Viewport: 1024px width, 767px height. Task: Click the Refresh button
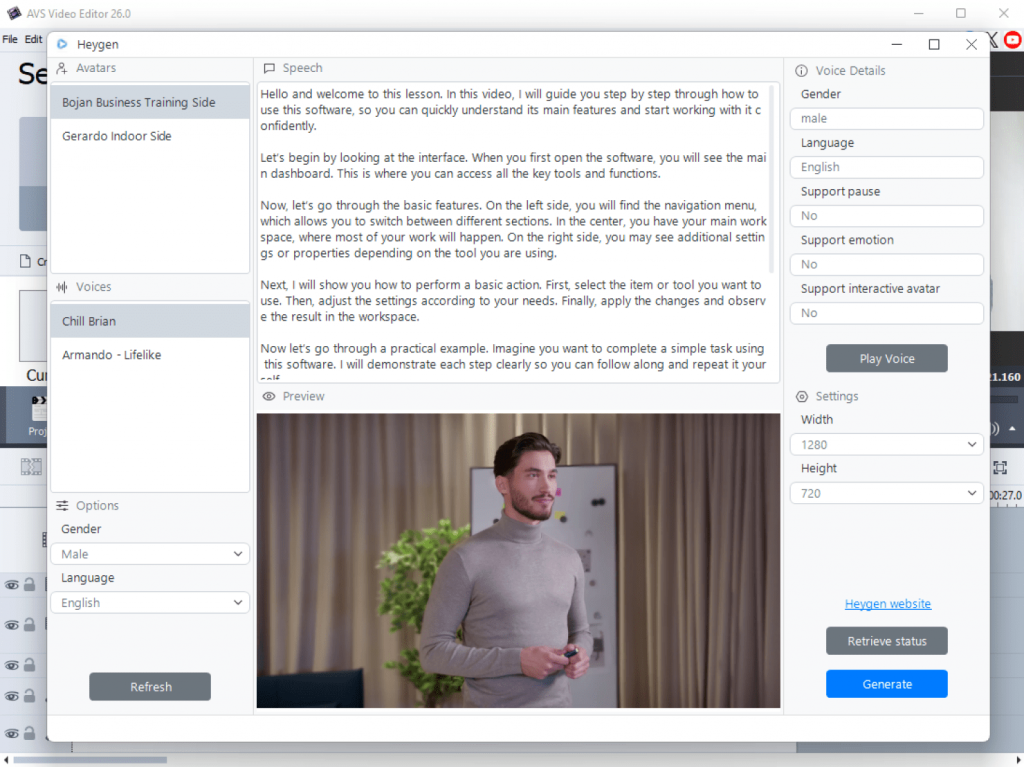(150, 687)
